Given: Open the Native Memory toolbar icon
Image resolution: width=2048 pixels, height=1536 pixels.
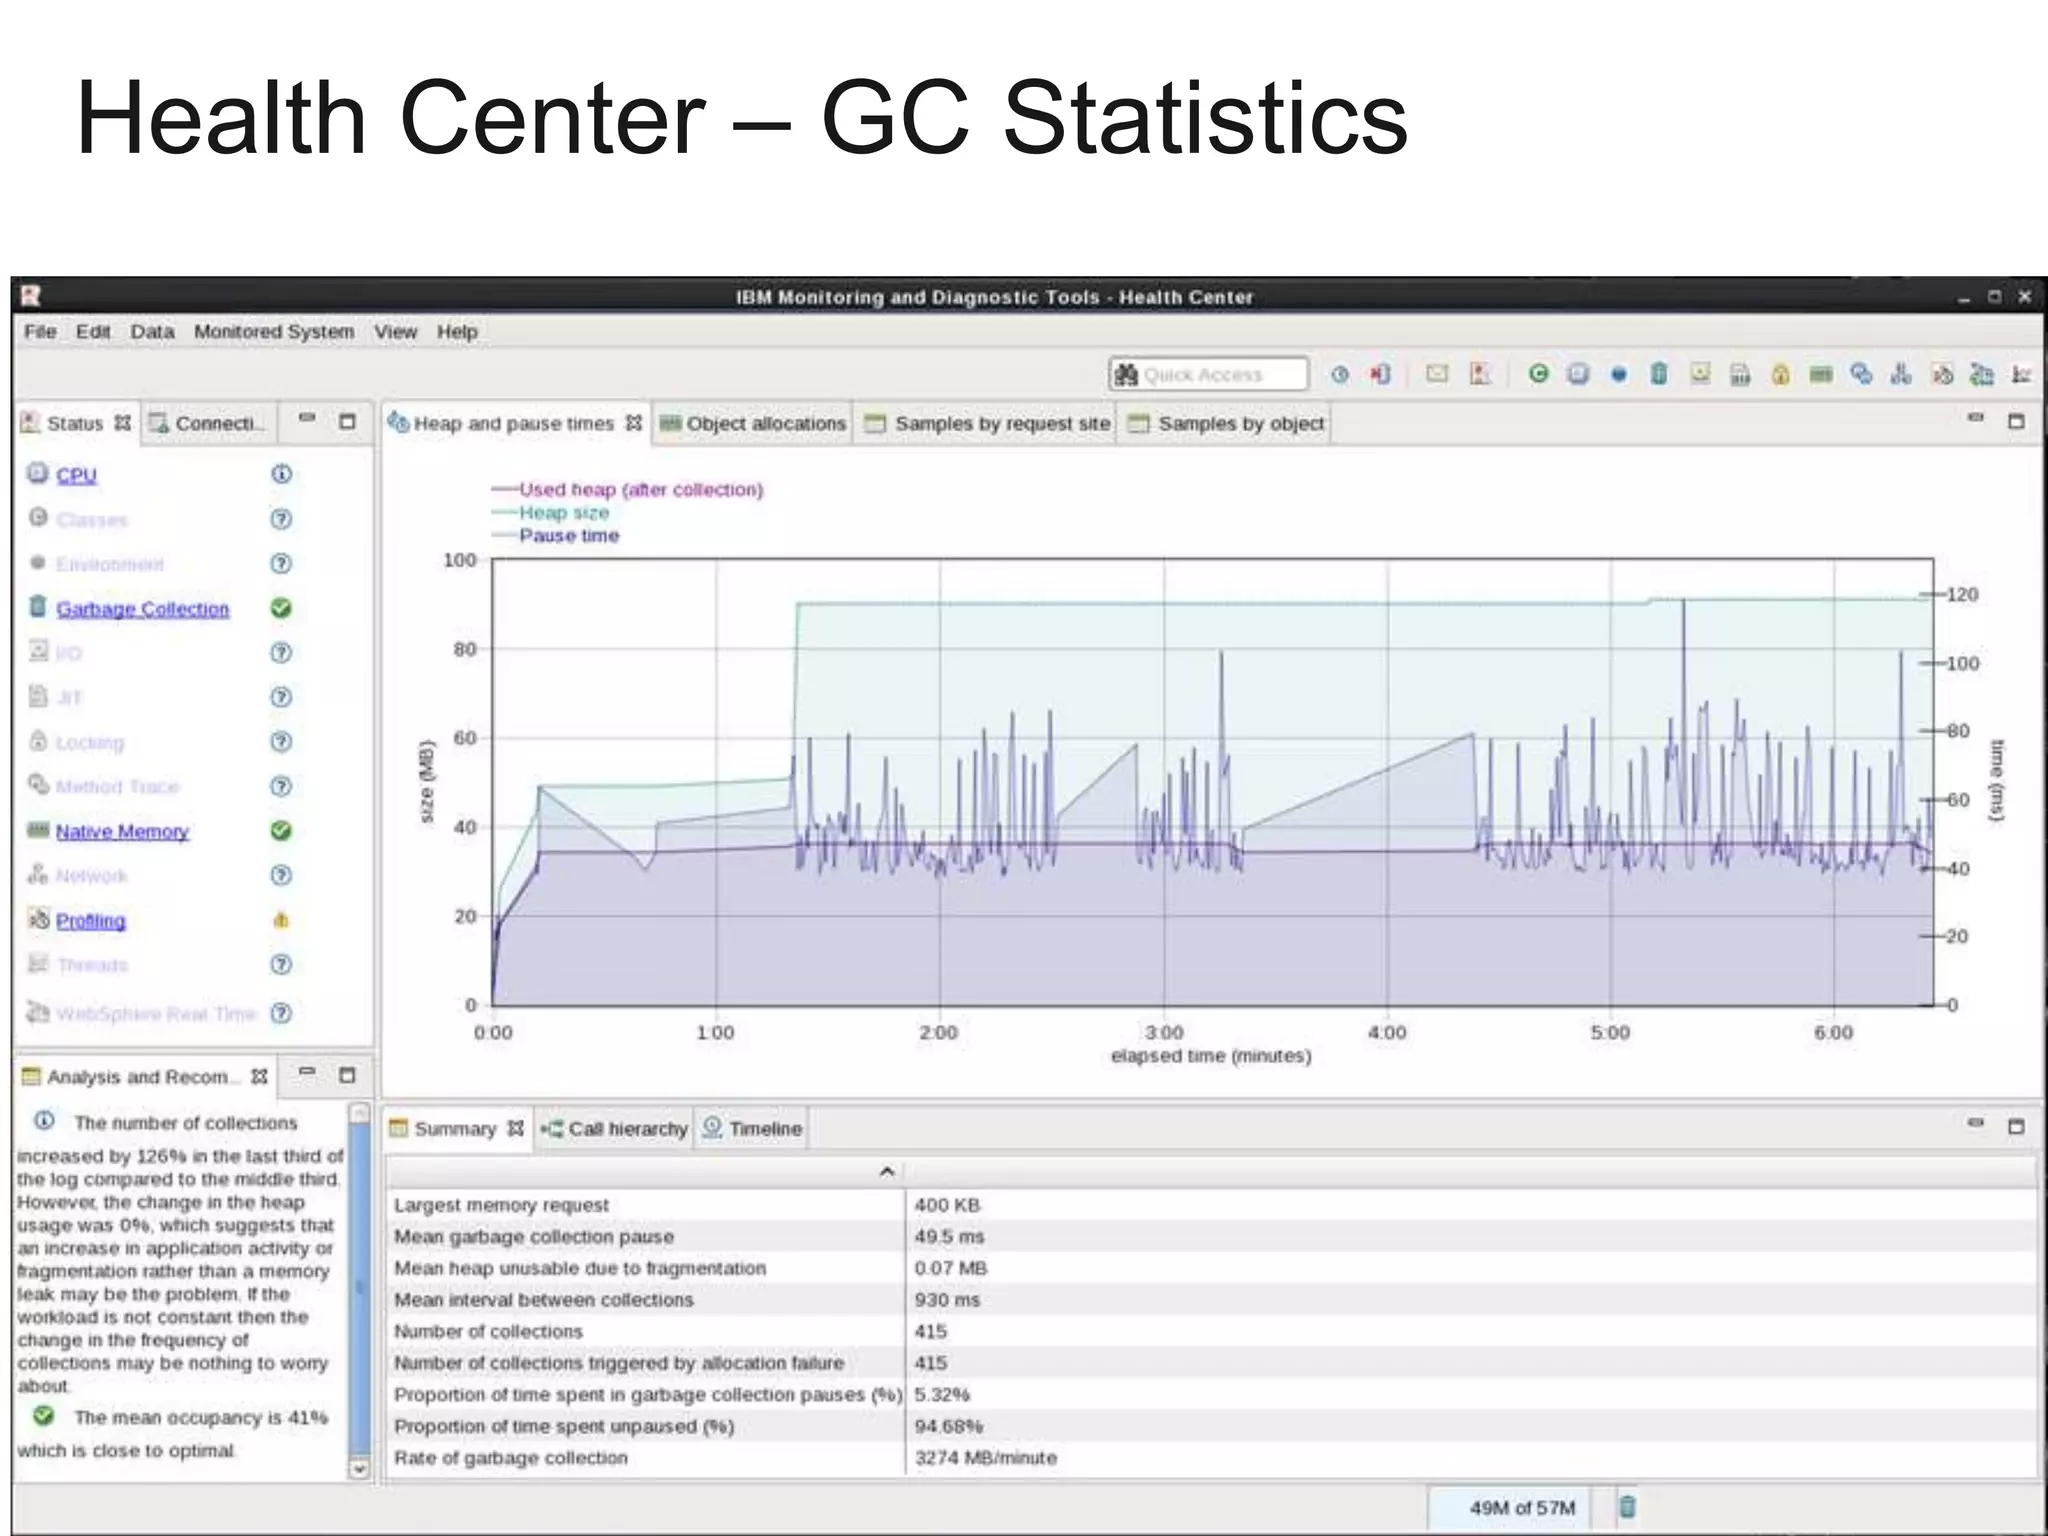Looking at the screenshot, I should 1821,374.
